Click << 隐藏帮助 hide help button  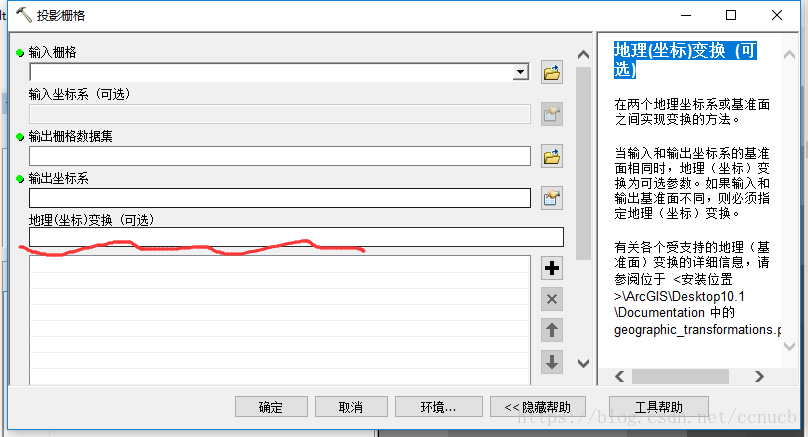(537, 407)
